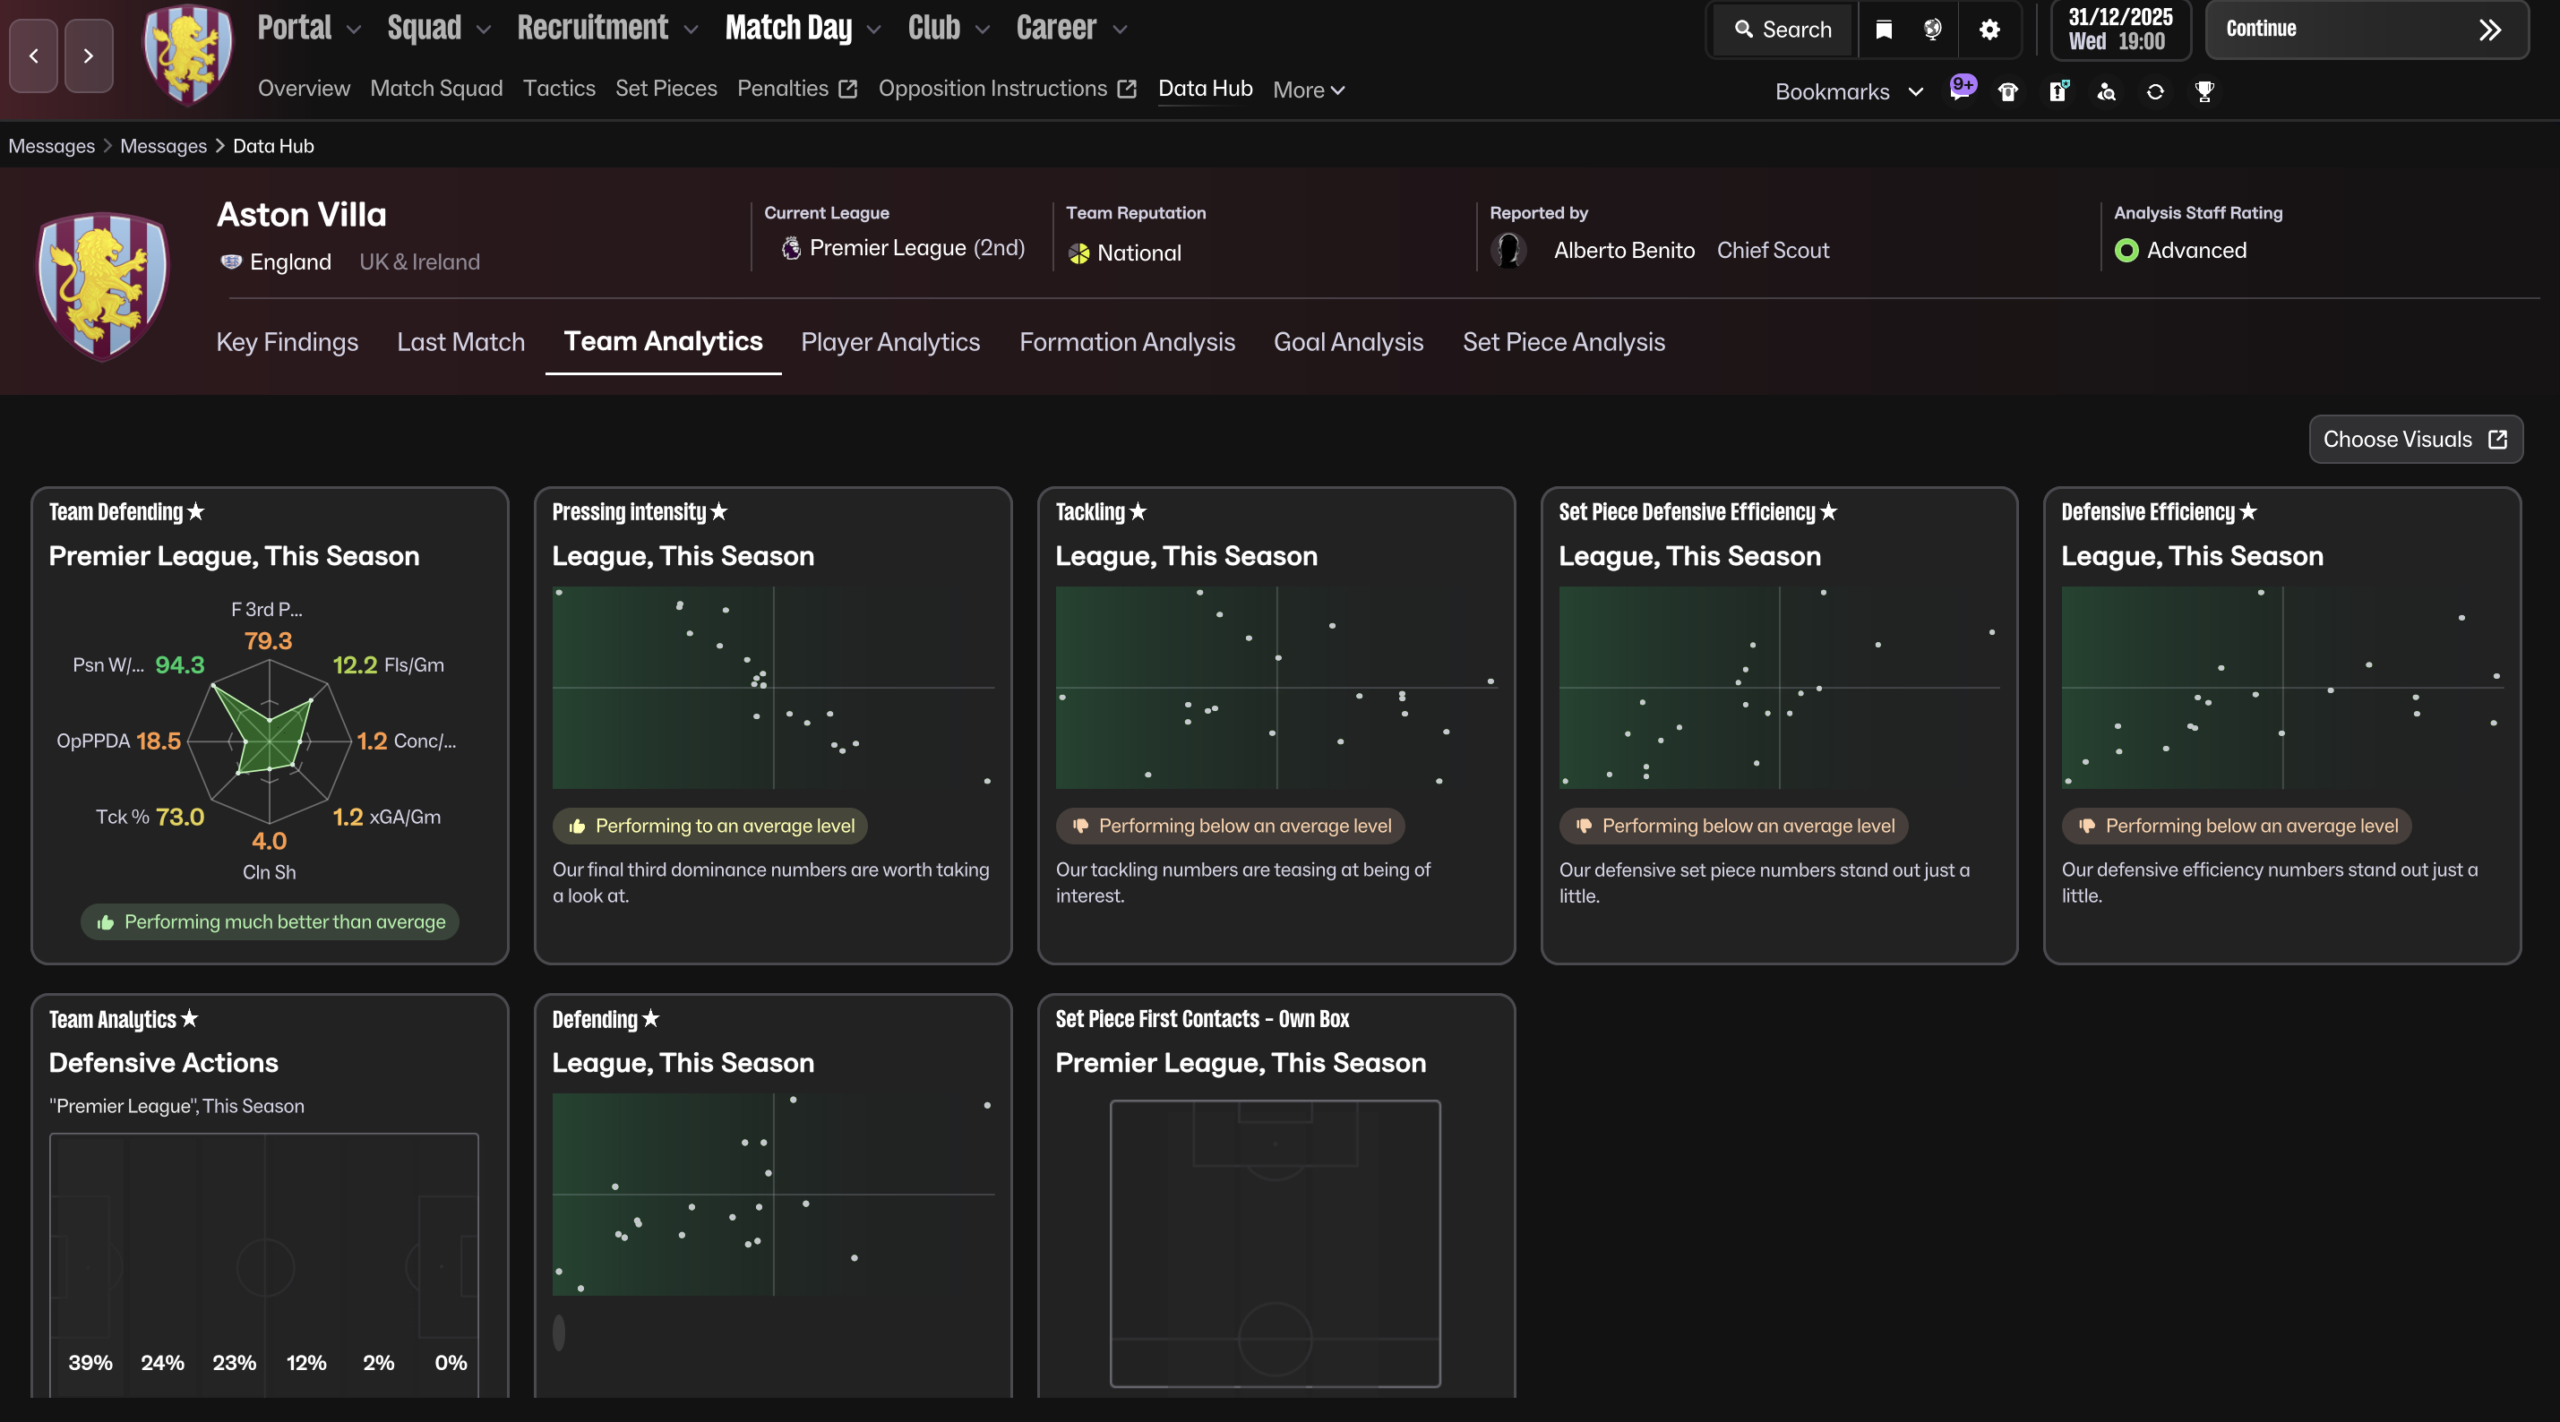Click the bookmark flag icon
2560x1422 pixels.
click(x=1883, y=29)
